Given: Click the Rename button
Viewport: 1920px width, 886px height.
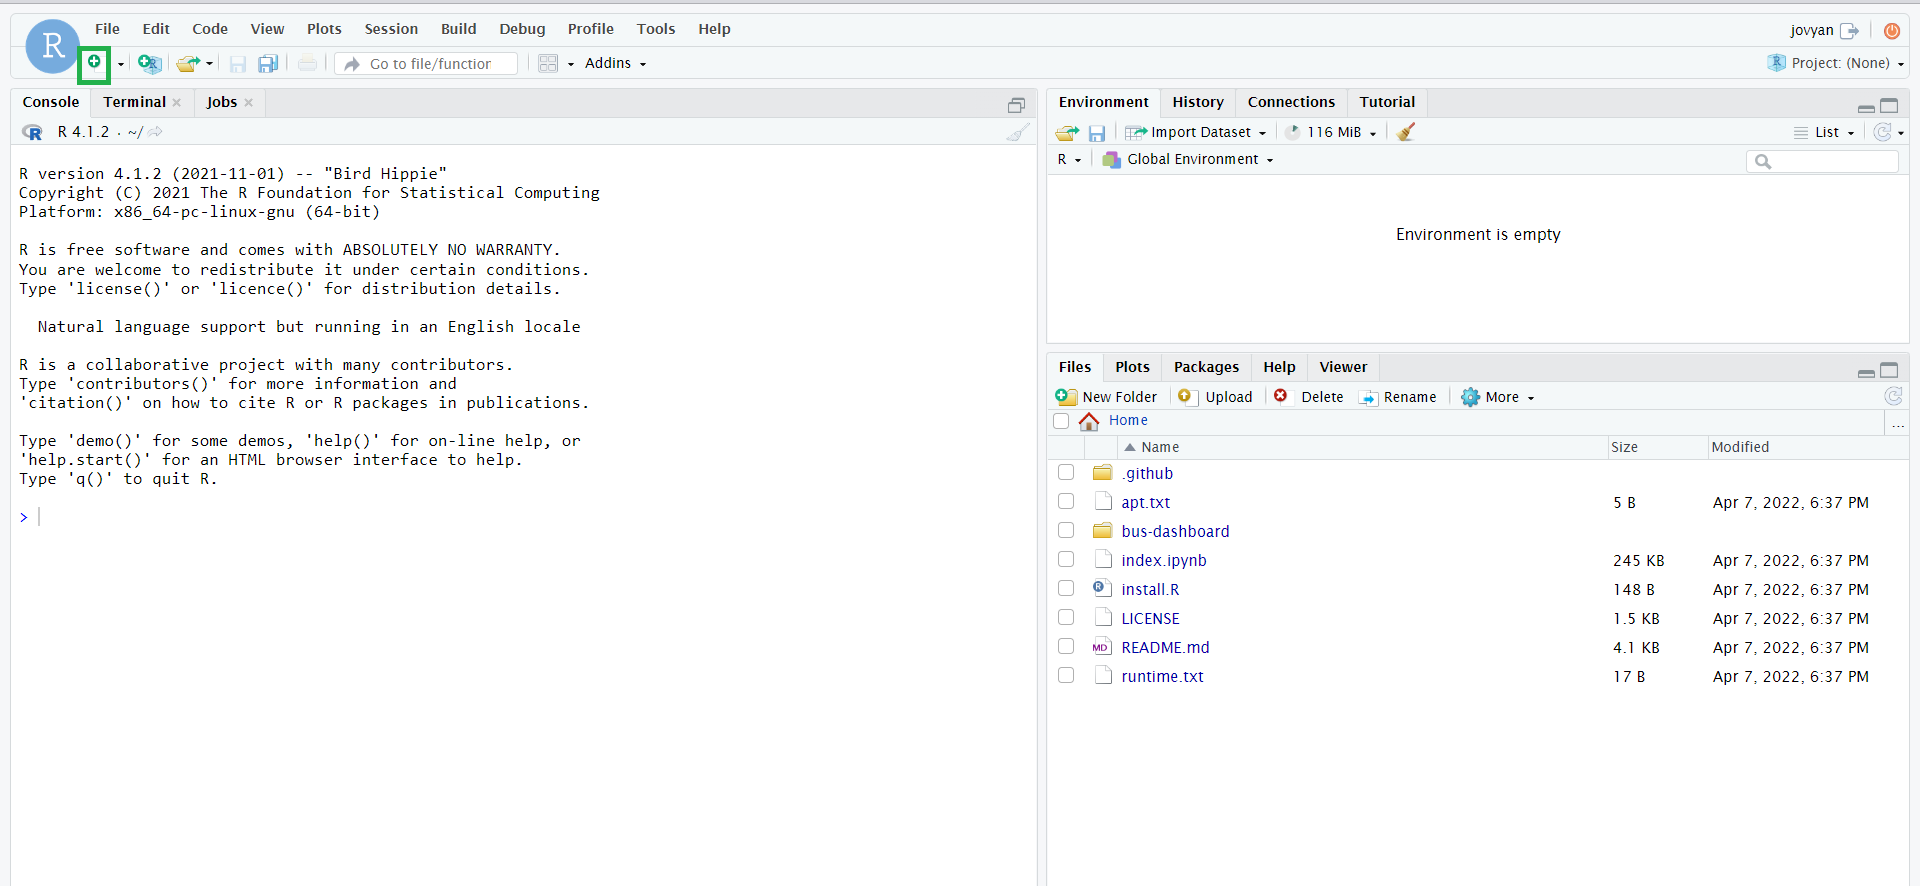Looking at the screenshot, I should pyautogui.click(x=1398, y=397).
